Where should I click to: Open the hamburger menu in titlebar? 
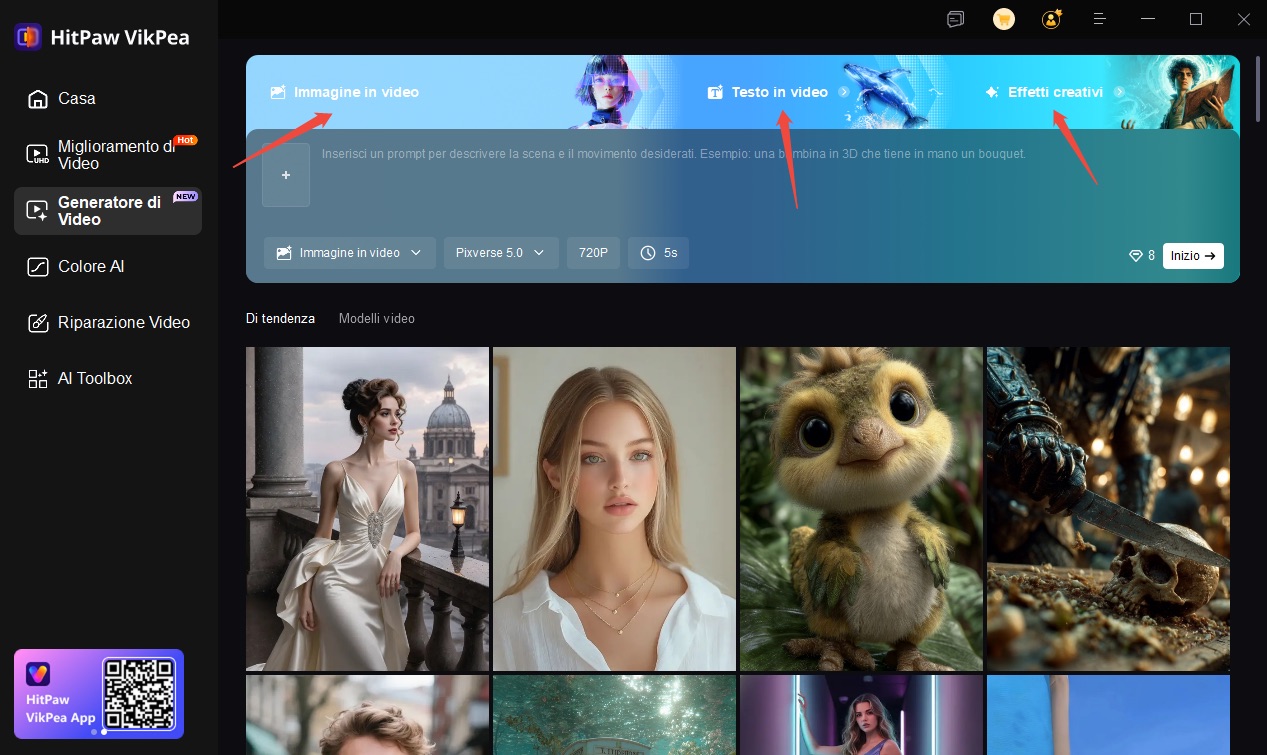[1100, 19]
